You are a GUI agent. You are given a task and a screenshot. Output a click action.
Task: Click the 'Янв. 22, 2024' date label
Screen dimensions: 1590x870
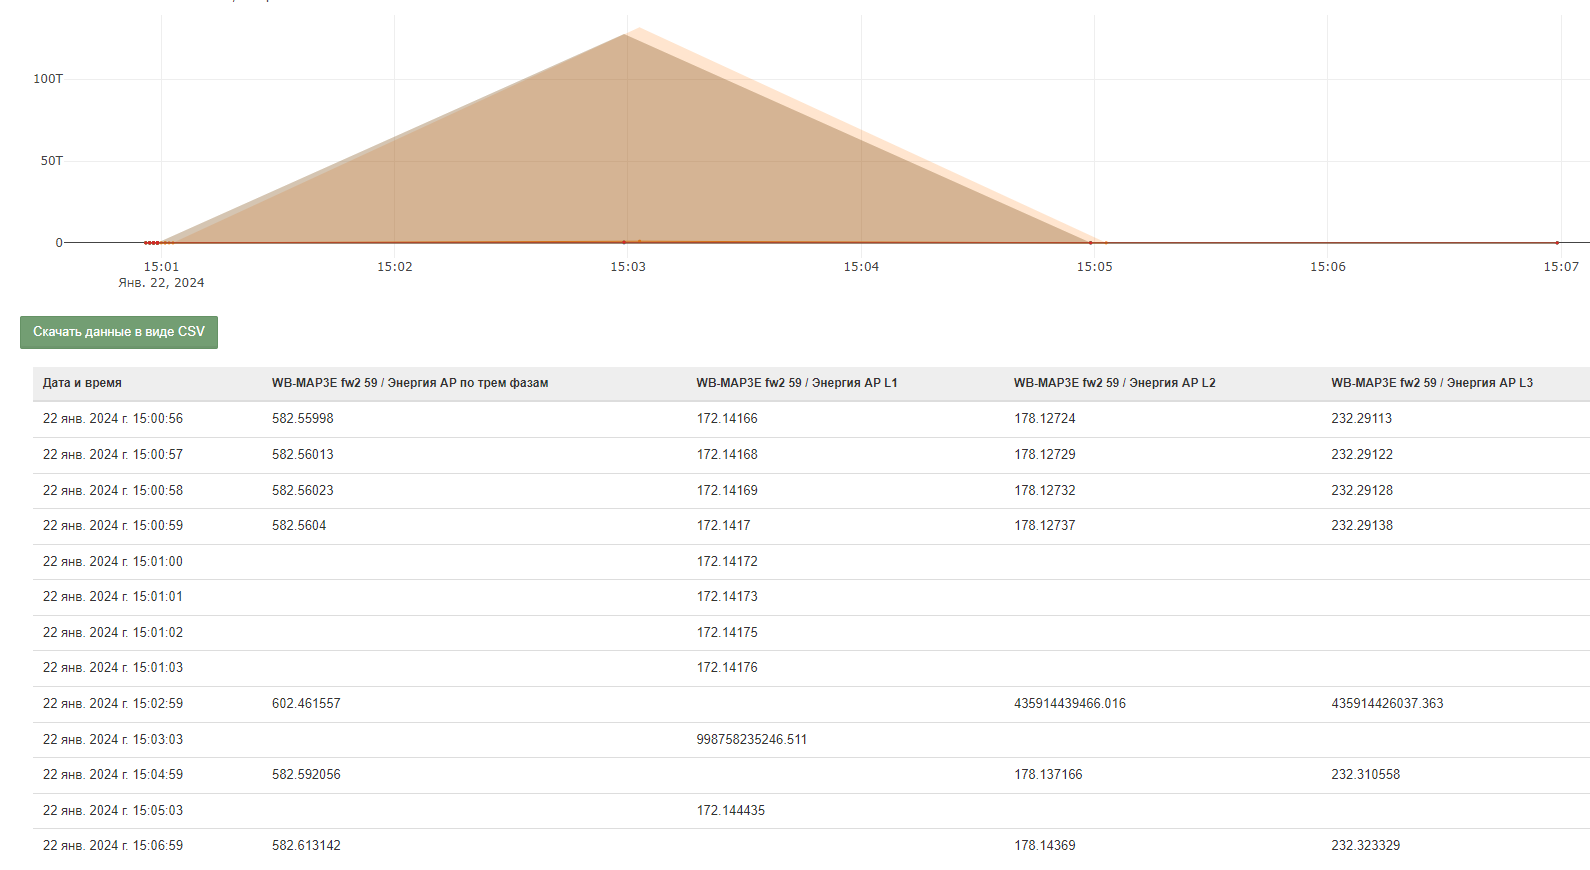pos(161,283)
